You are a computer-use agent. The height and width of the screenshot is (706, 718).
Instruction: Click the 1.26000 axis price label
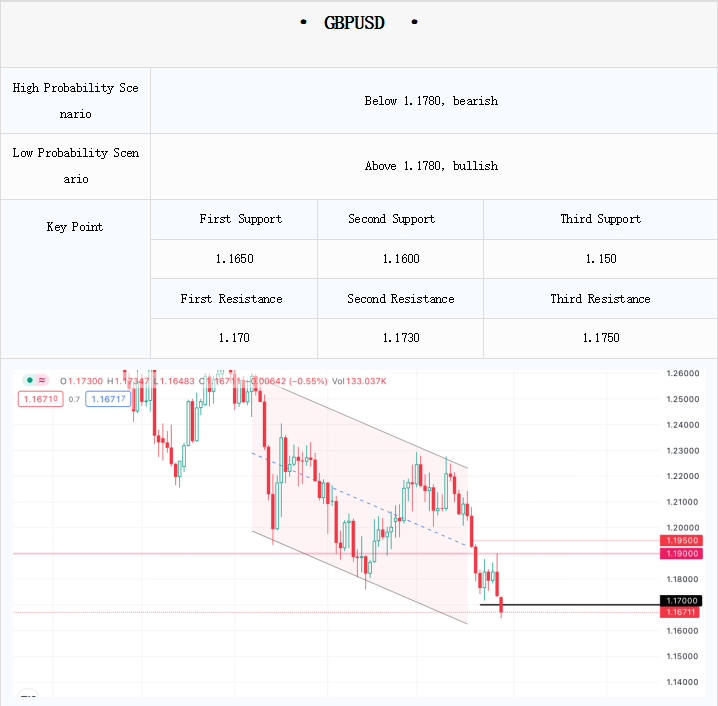click(683, 373)
